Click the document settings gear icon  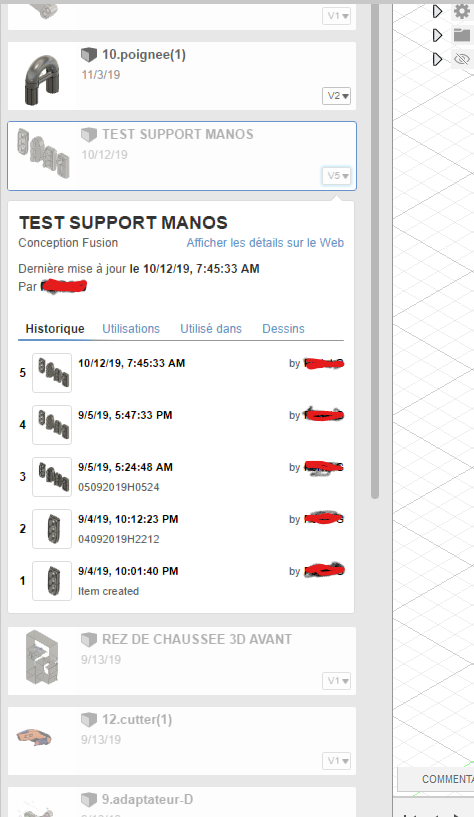pyautogui.click(x=461, y=11)
